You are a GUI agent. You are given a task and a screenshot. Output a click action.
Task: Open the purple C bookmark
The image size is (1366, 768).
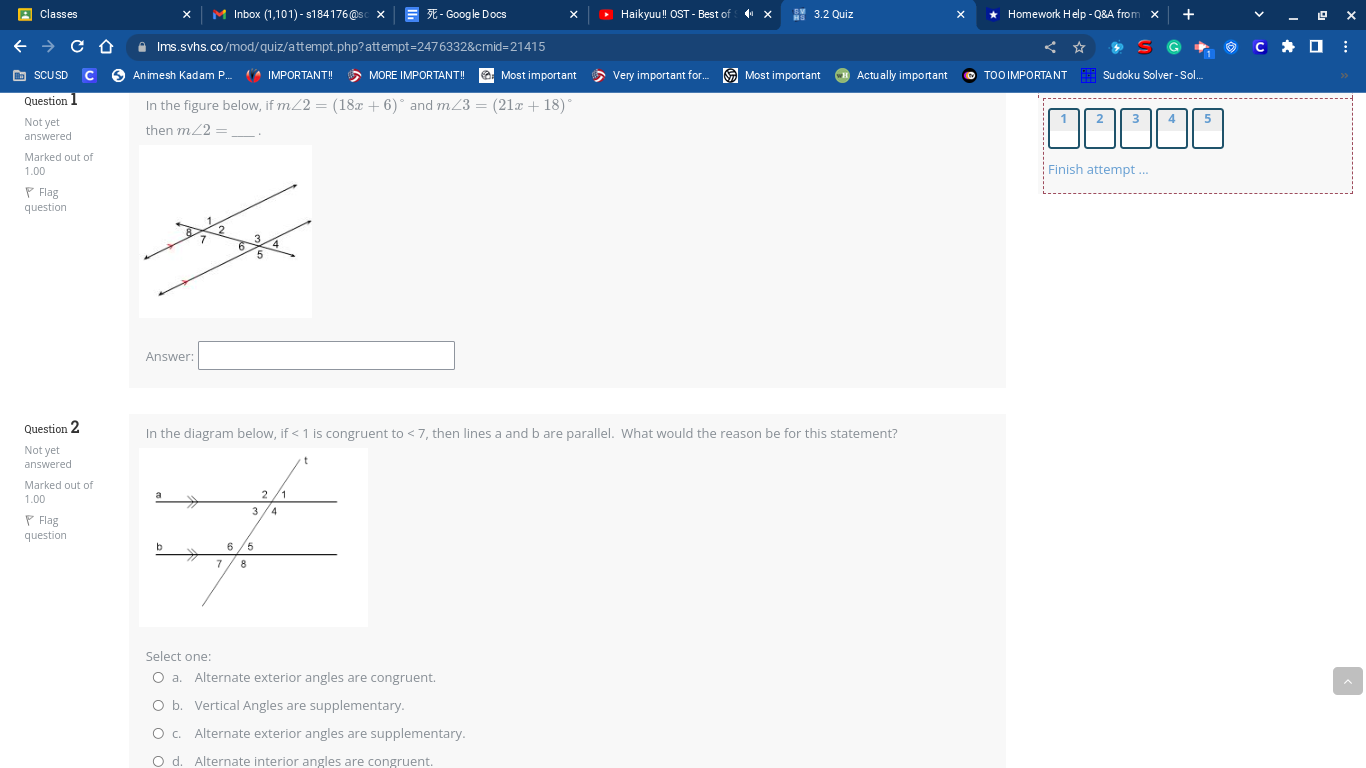[x=90, y=75]
